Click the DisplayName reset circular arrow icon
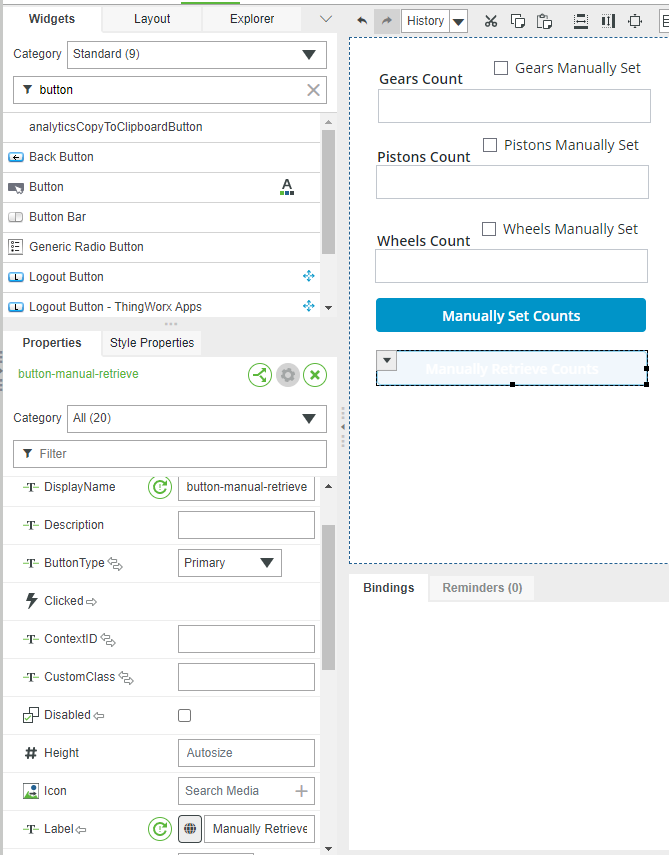The width and height of the screenshot is (669, 855). pyautogui.click(x=159, y=487)
